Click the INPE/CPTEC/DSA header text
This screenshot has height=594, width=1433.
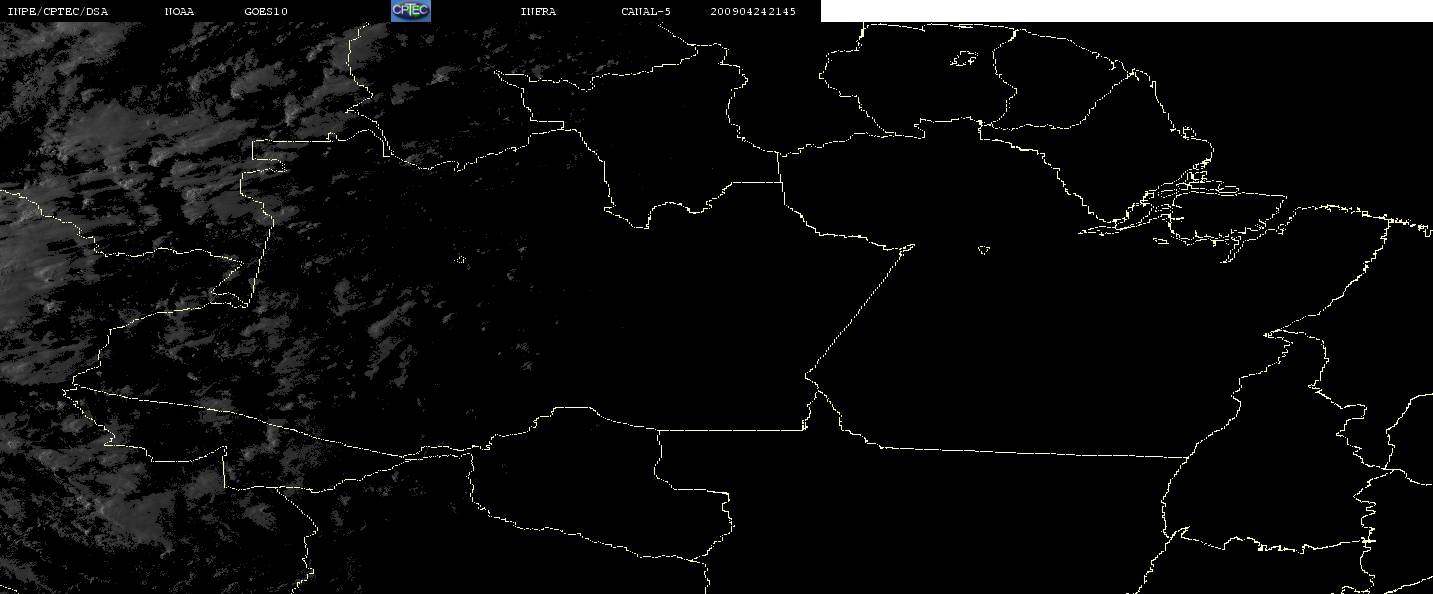[x=57, y=11]
